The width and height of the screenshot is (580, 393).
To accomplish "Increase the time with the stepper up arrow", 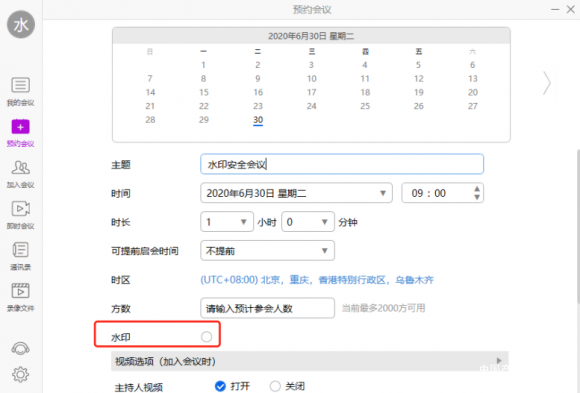I will tap(477, 189).
